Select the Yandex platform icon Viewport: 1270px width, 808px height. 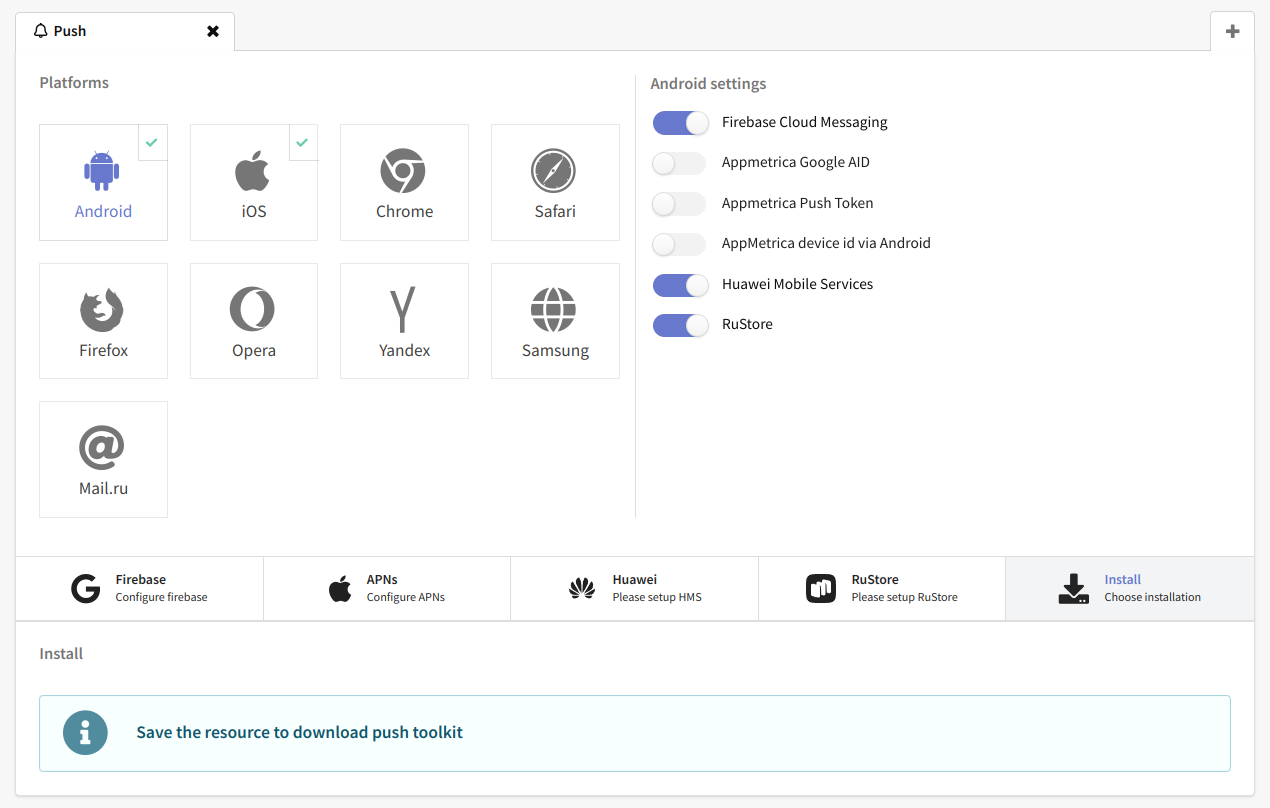403,309
